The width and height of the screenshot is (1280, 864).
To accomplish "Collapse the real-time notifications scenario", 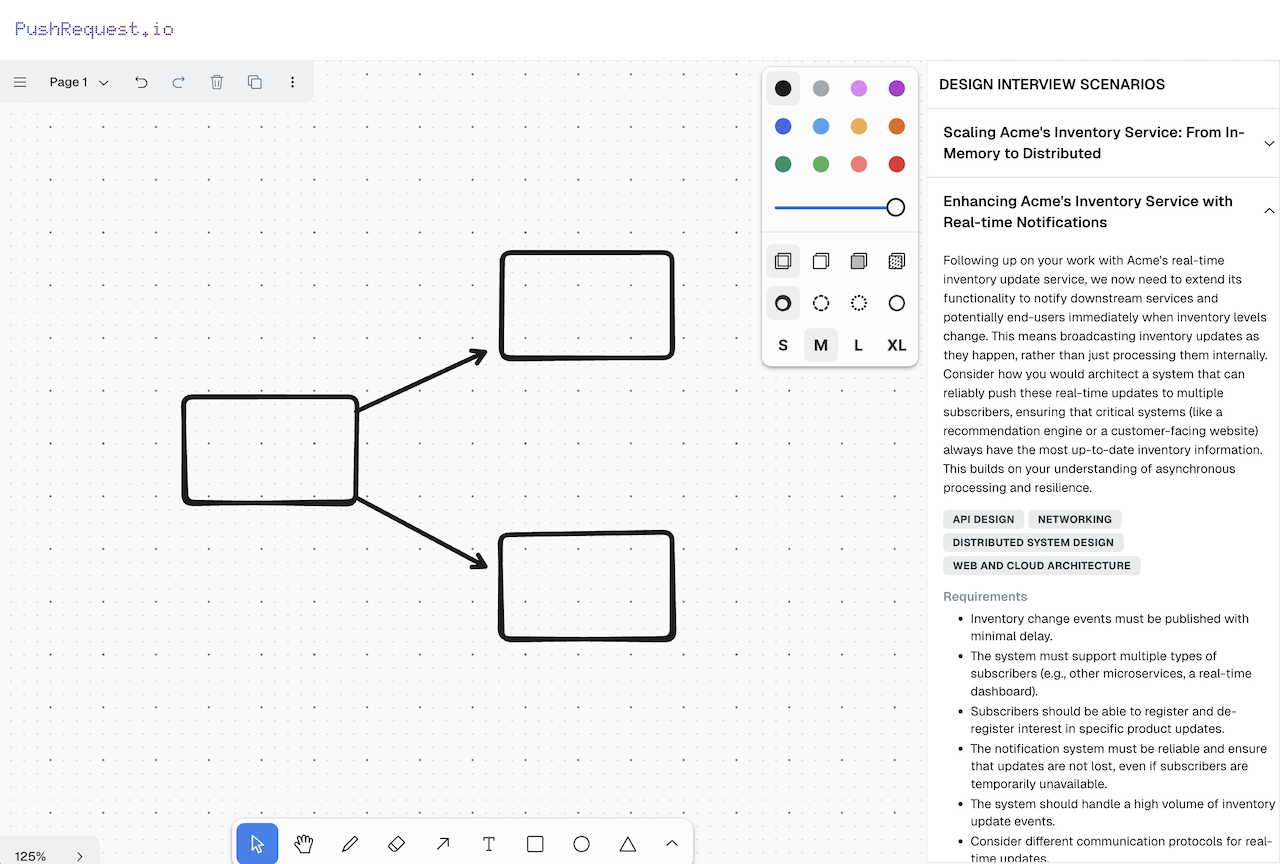I will point(1269,211).
